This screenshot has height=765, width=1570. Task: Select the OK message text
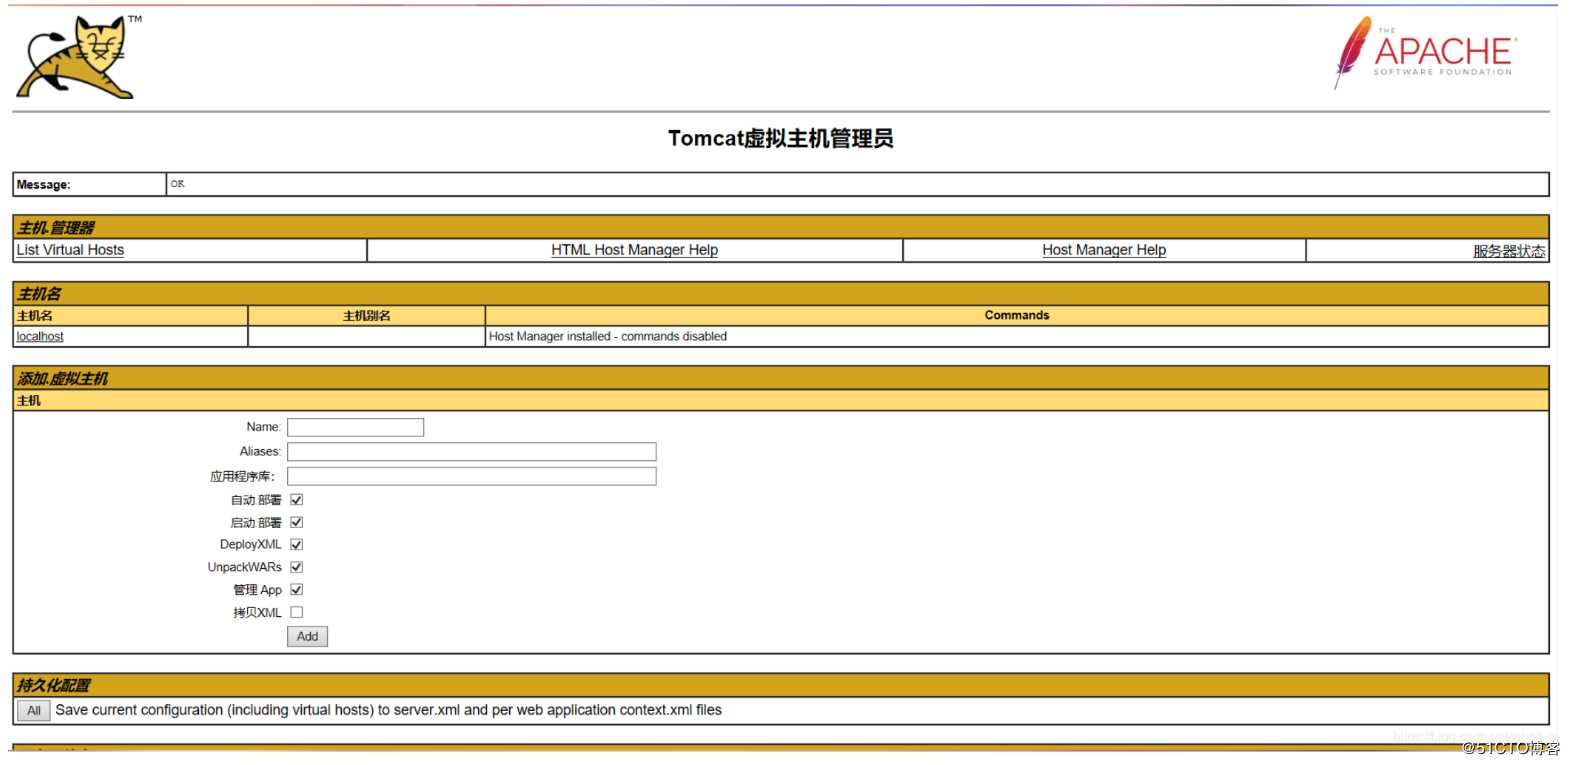pyautogui.click(x=177, y=184)
